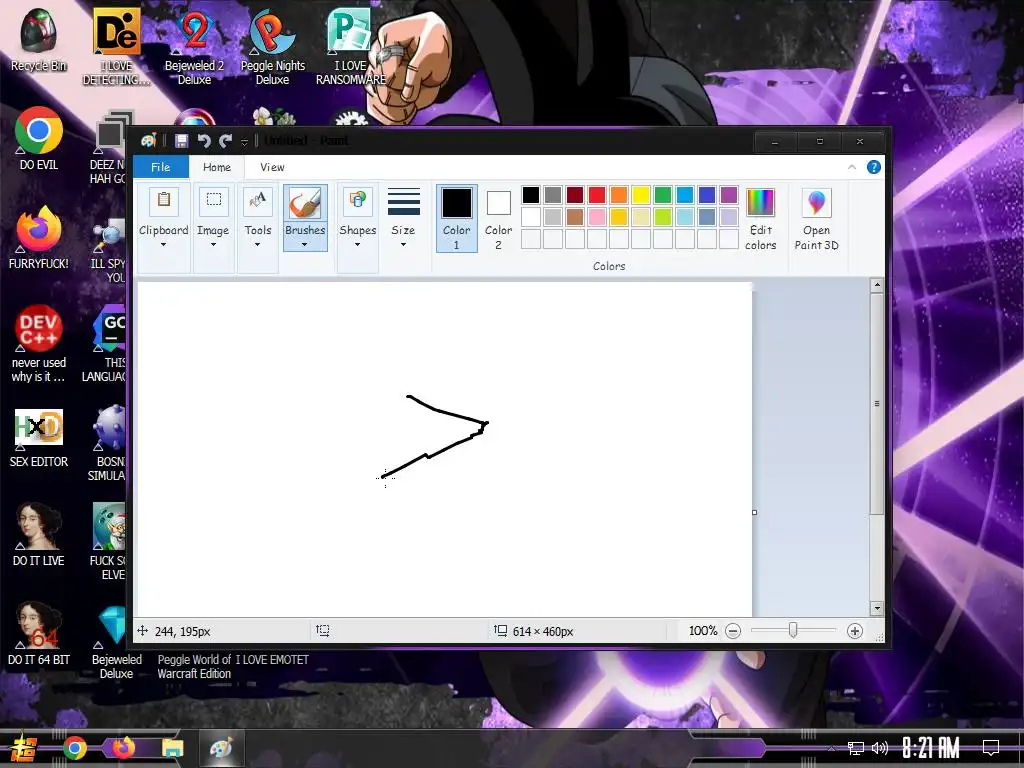
Task: Click the Start button on taskbar
Action: tap(24, 748)
